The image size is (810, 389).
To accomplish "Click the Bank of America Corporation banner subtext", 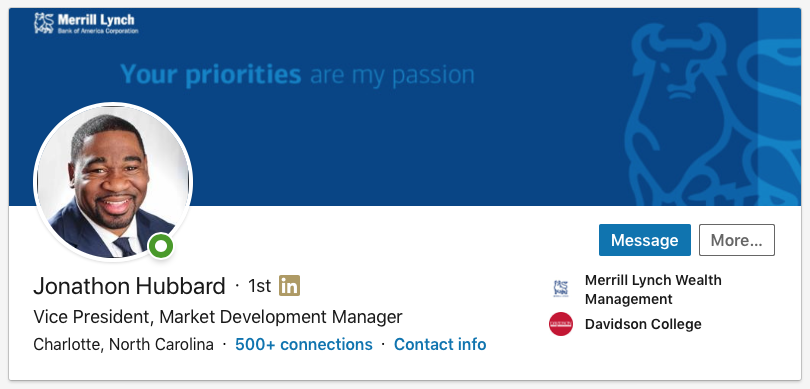I will (98, 31).
